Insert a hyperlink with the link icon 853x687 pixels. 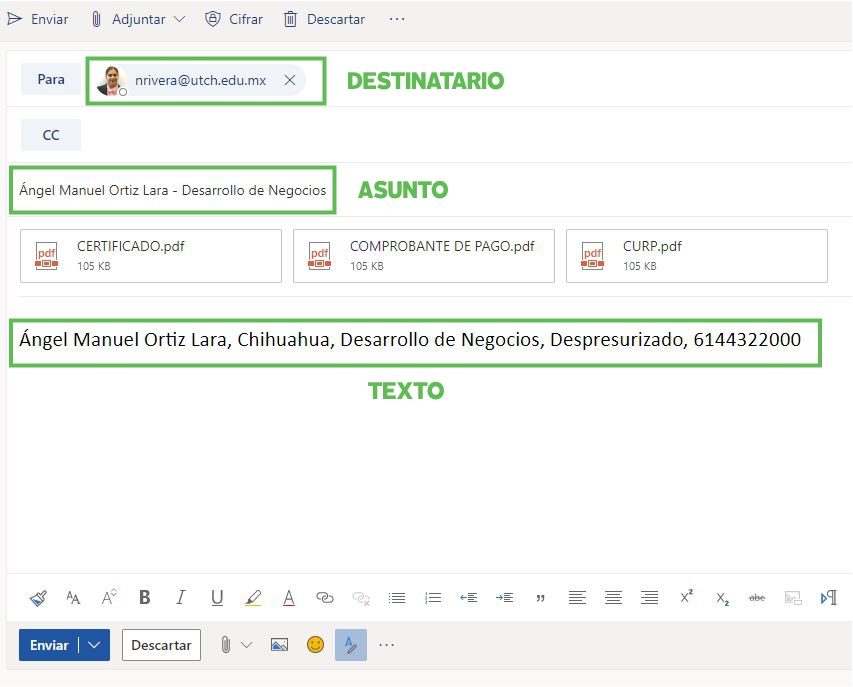(325, 597)
